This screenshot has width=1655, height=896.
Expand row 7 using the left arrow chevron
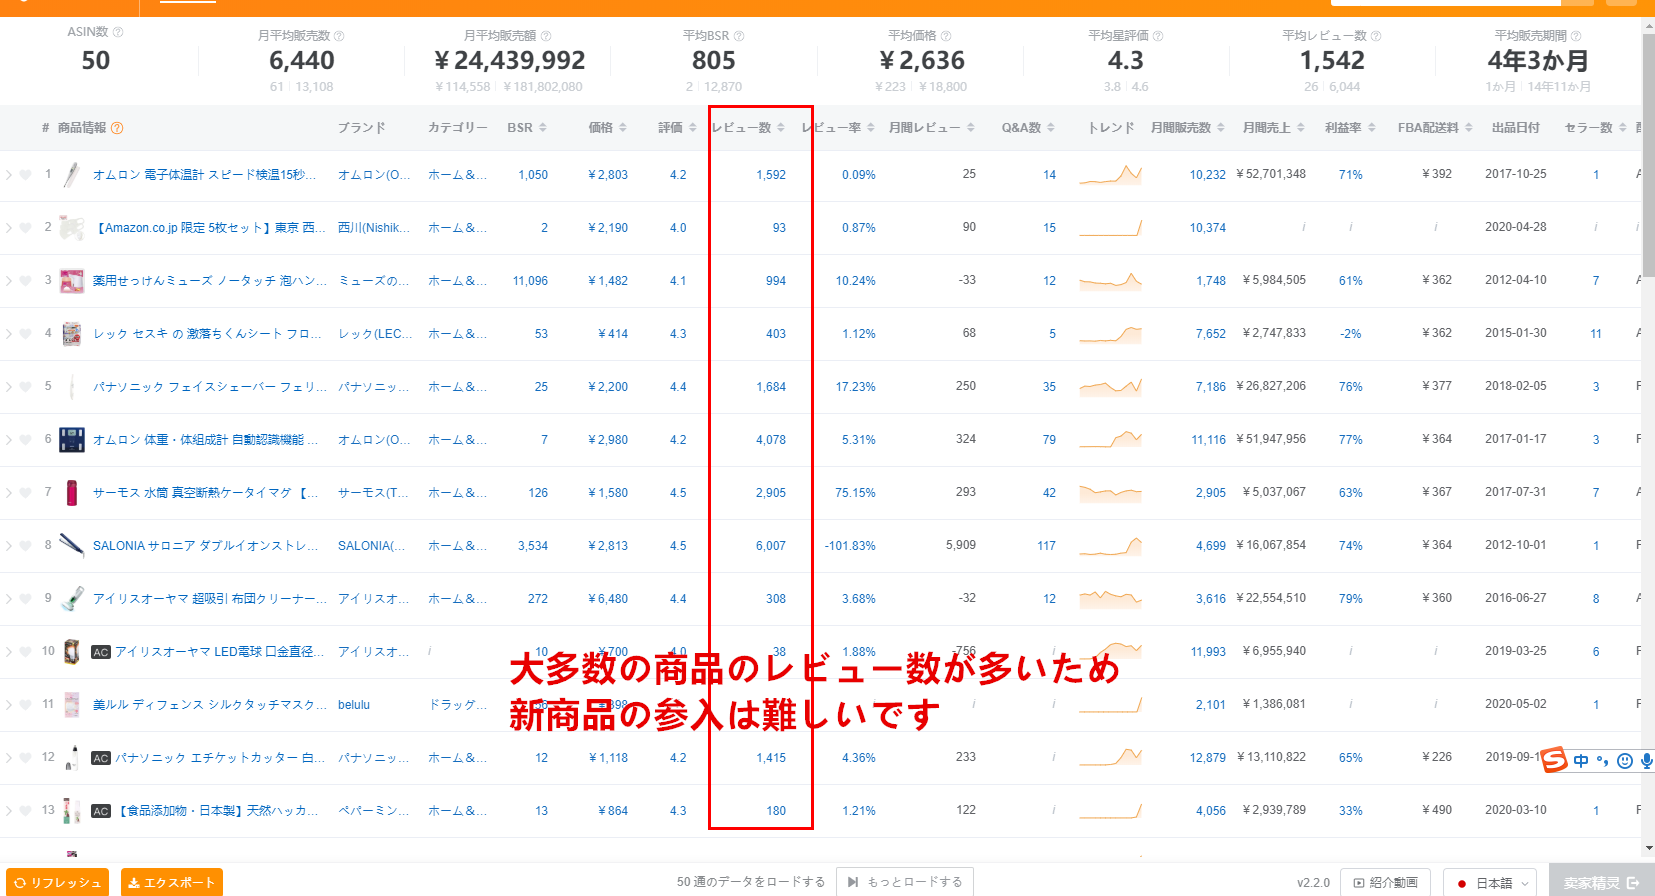pos(9,493)
